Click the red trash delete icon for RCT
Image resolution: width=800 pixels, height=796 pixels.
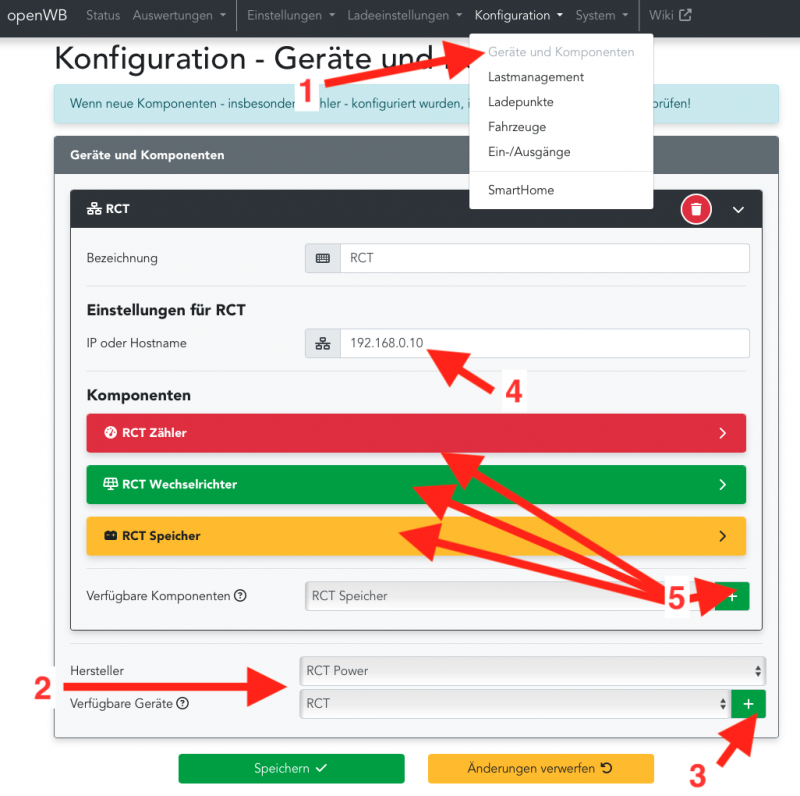[696, 209]
